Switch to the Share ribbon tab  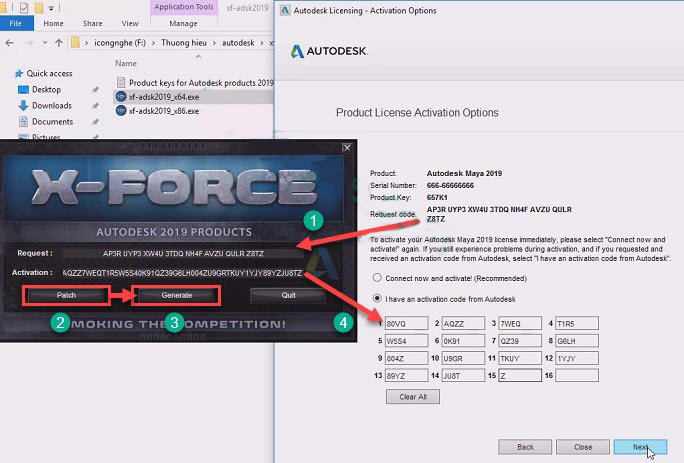click(92, 24)
